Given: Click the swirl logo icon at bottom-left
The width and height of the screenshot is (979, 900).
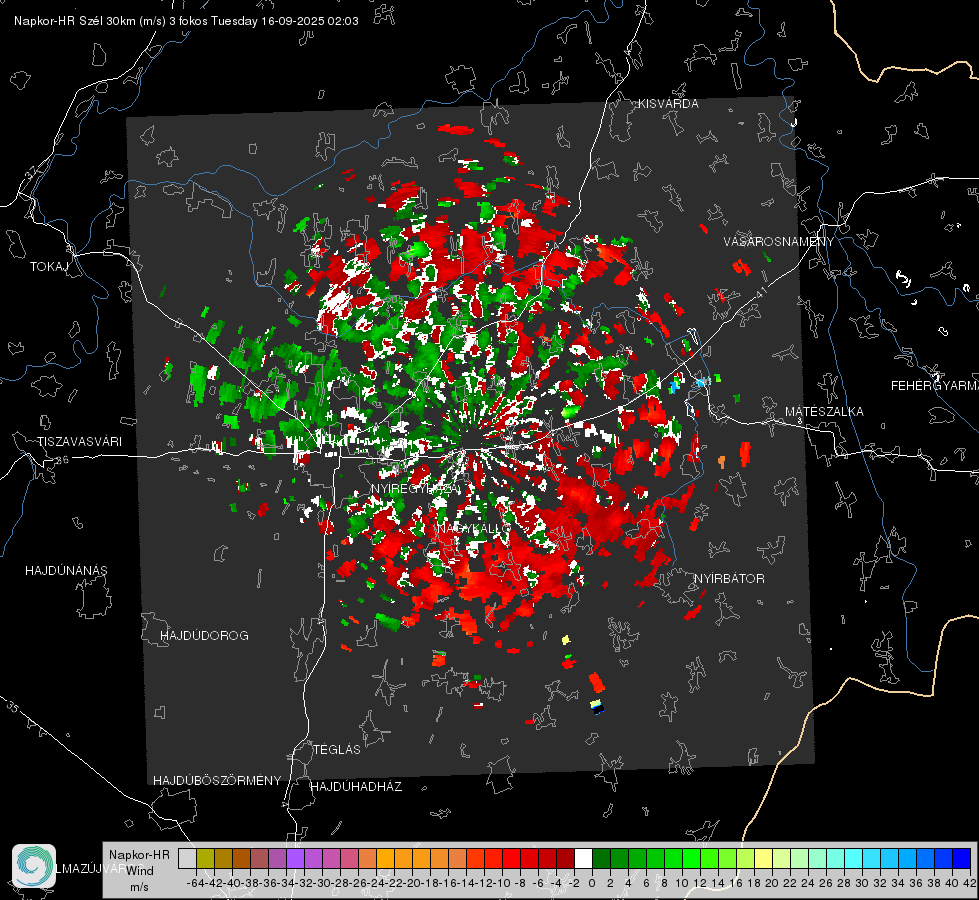Looking at the screenshot, I should coord(34,866).
